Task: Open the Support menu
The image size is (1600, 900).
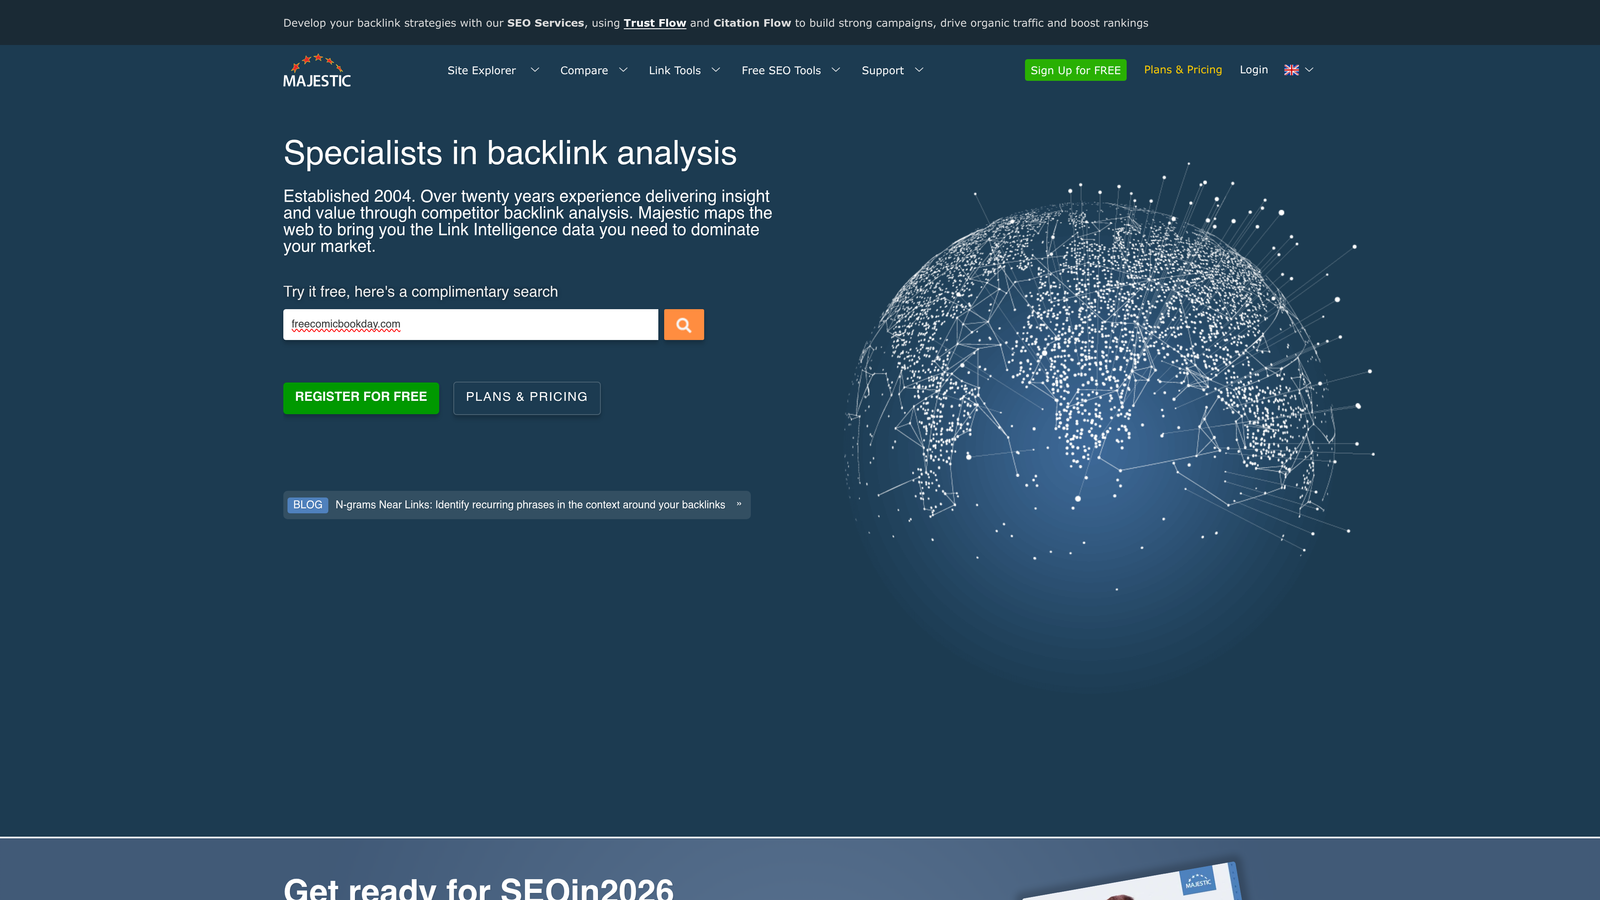Action: point(882,71)
